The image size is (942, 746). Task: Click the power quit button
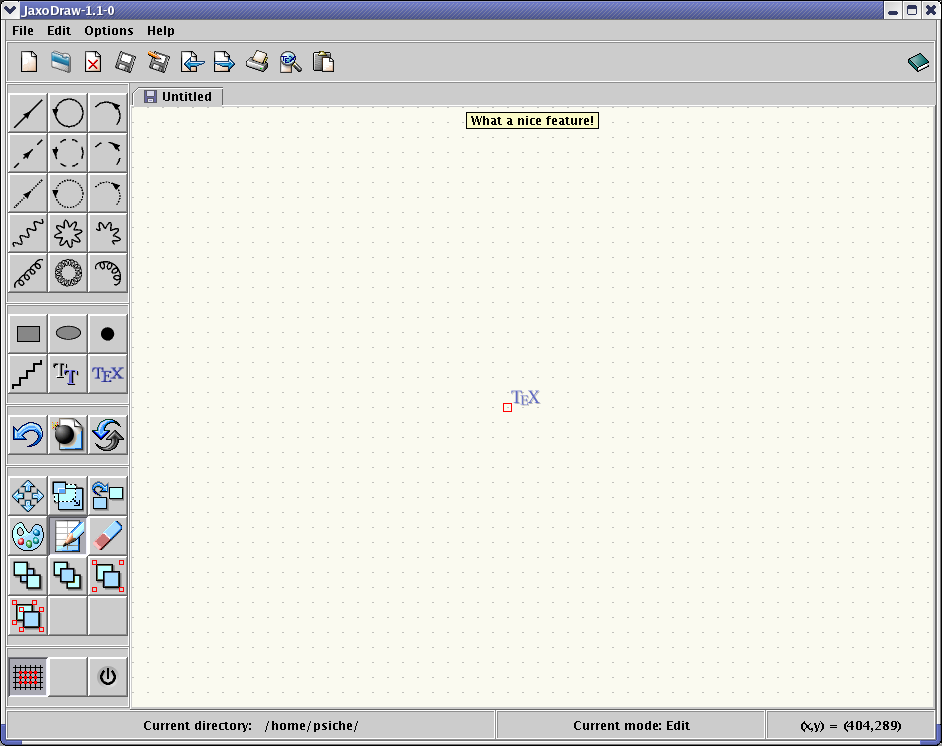tap(108, 677)
